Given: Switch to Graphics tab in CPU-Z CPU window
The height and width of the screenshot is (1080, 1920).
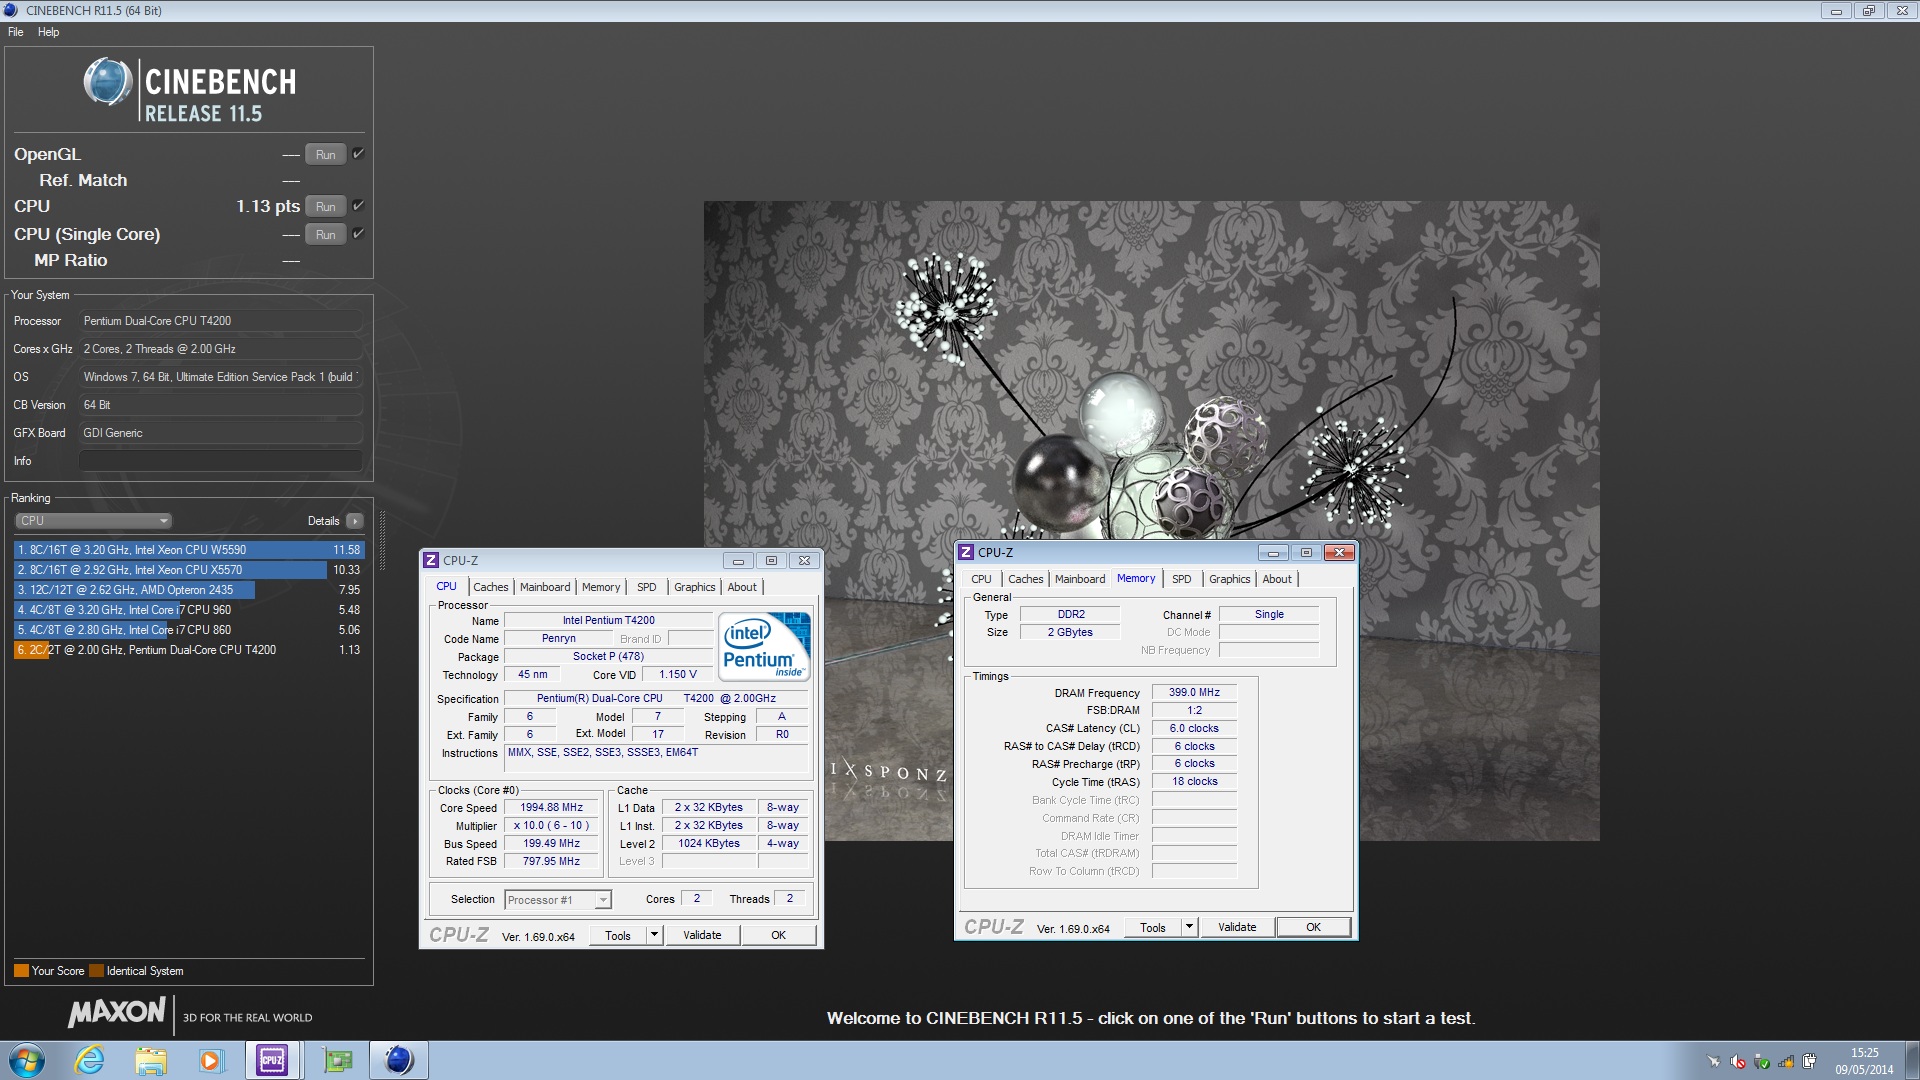Looking at the screenshot, I should click(x=694, y=587).
